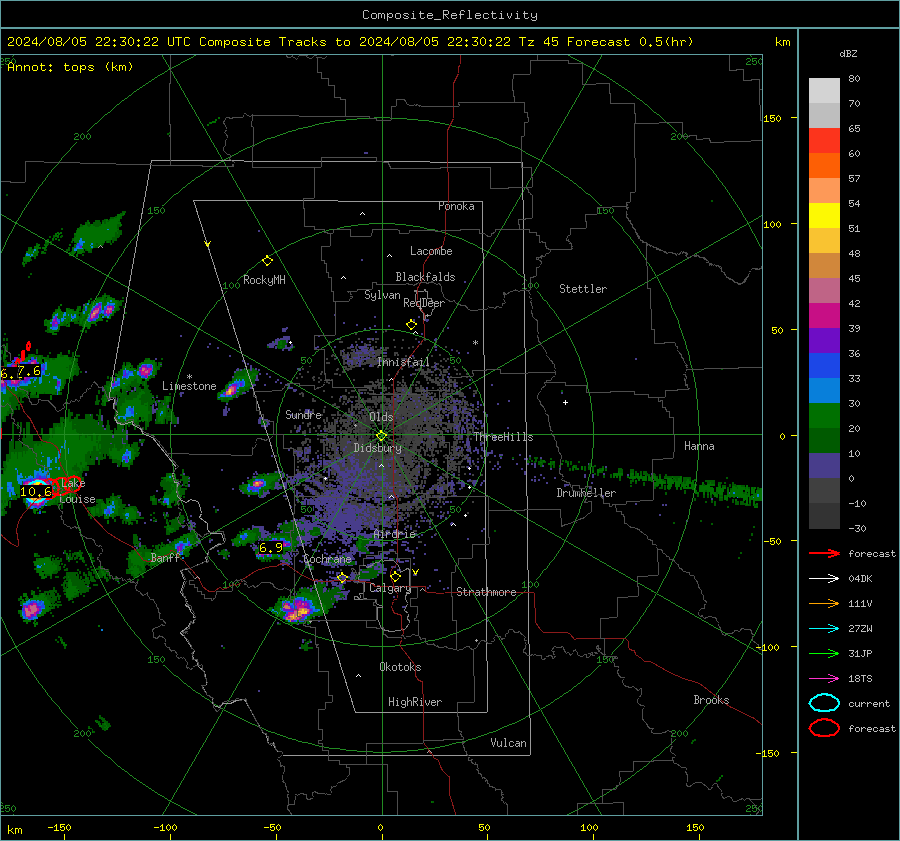Screen dimensions: 900x841
Task: Click the Lacombe town label
Action: (x=431, y=251)
